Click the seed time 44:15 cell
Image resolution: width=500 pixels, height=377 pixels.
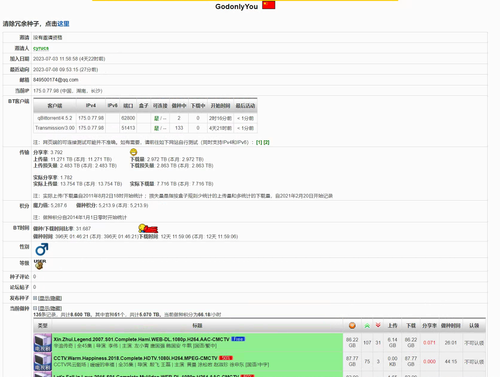click(x=451, y=362)
